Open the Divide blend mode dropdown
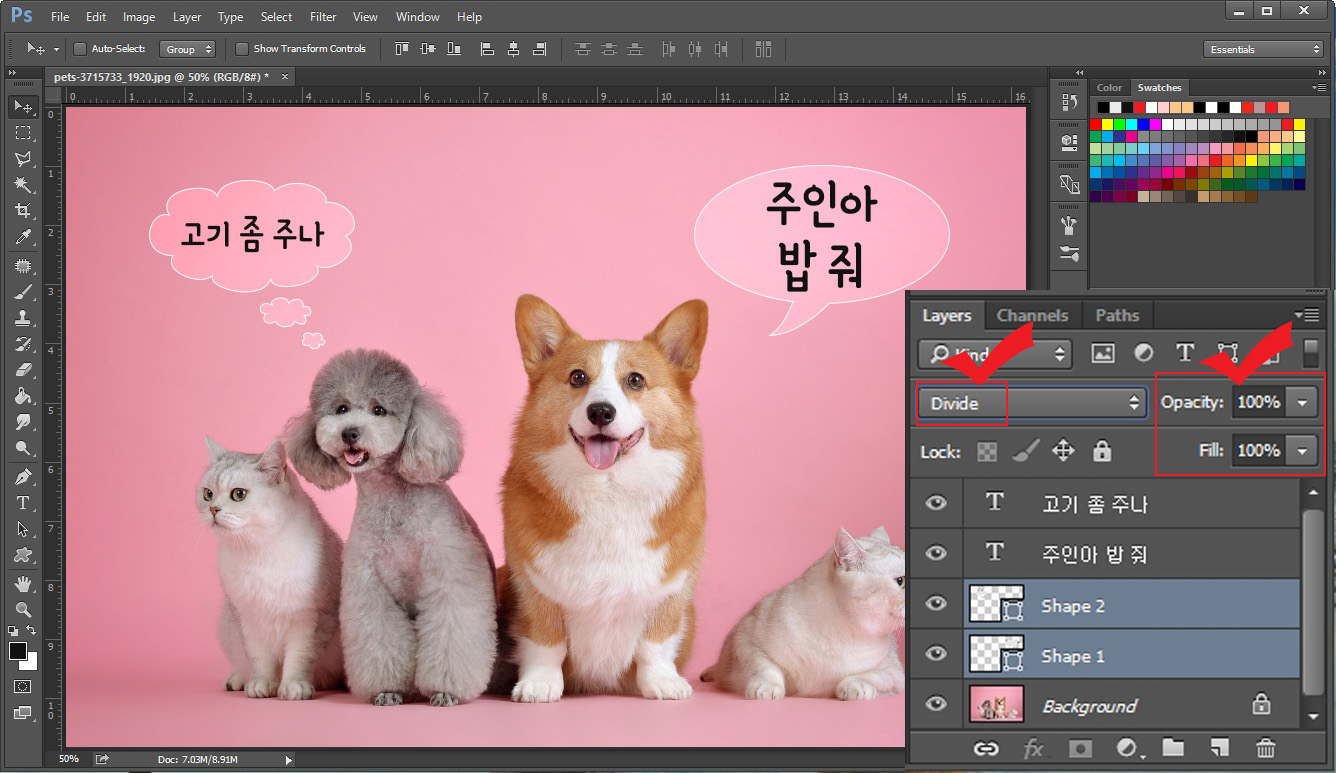This screenshot has width=1336, height=773. pyautogui.click(x=1030, y=402)
